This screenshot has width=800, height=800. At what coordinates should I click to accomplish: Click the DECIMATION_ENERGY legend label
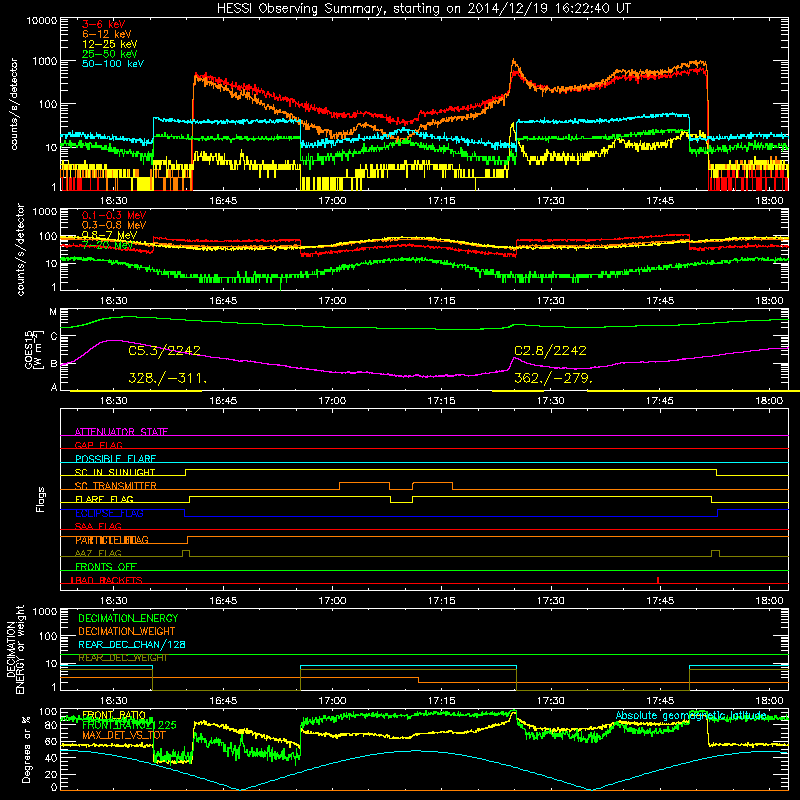click(x=128, y=618)
